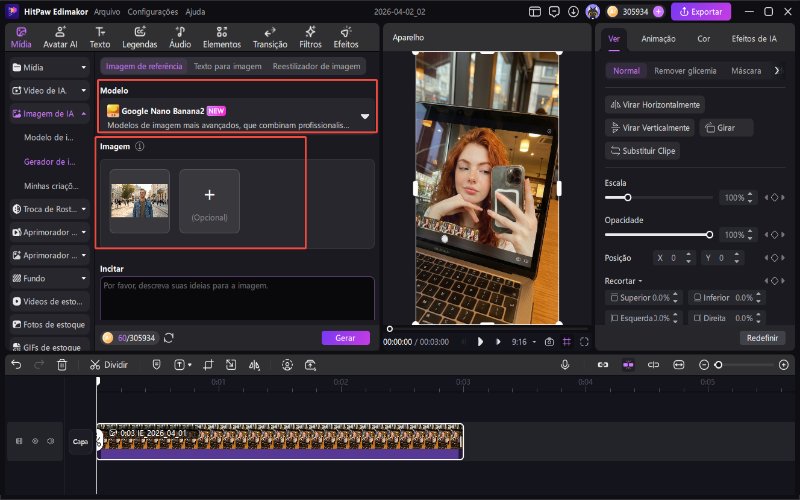Click the microphone voice-over icon
Screen dimensions: 800x500
(565, 365)
